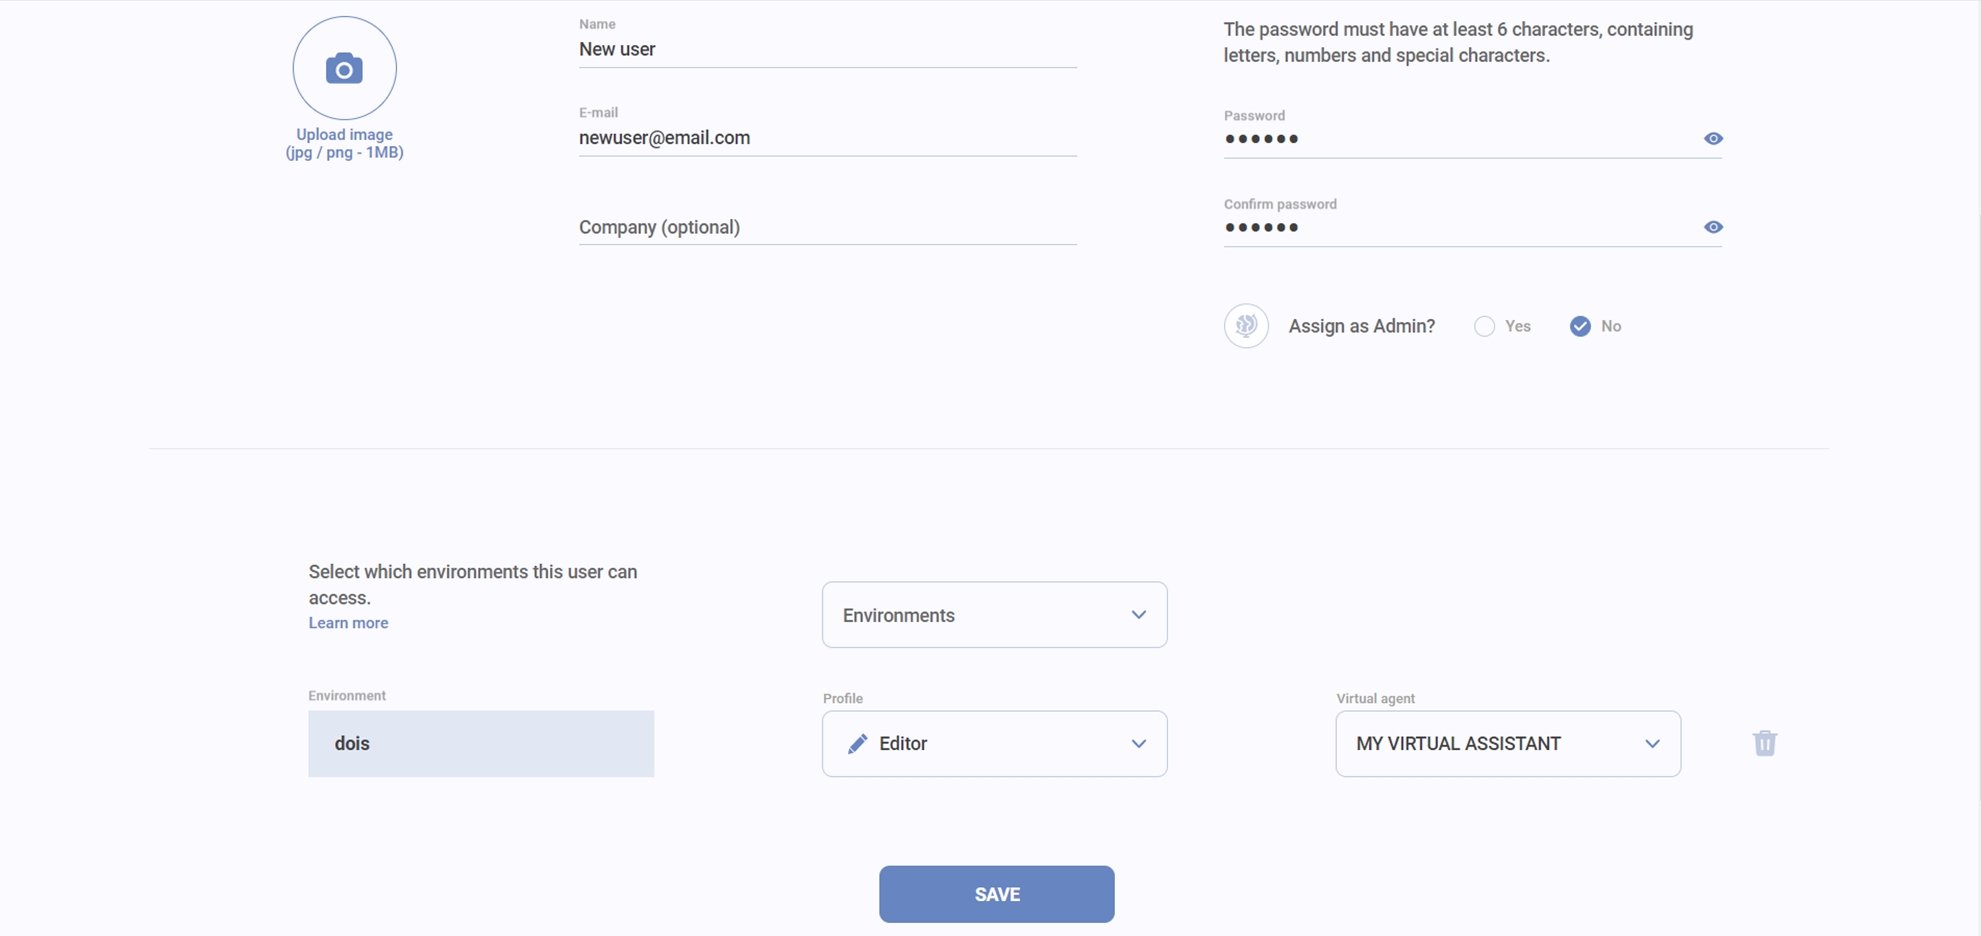
Task: Show the Password field contents
Action: click(1713, 139)
